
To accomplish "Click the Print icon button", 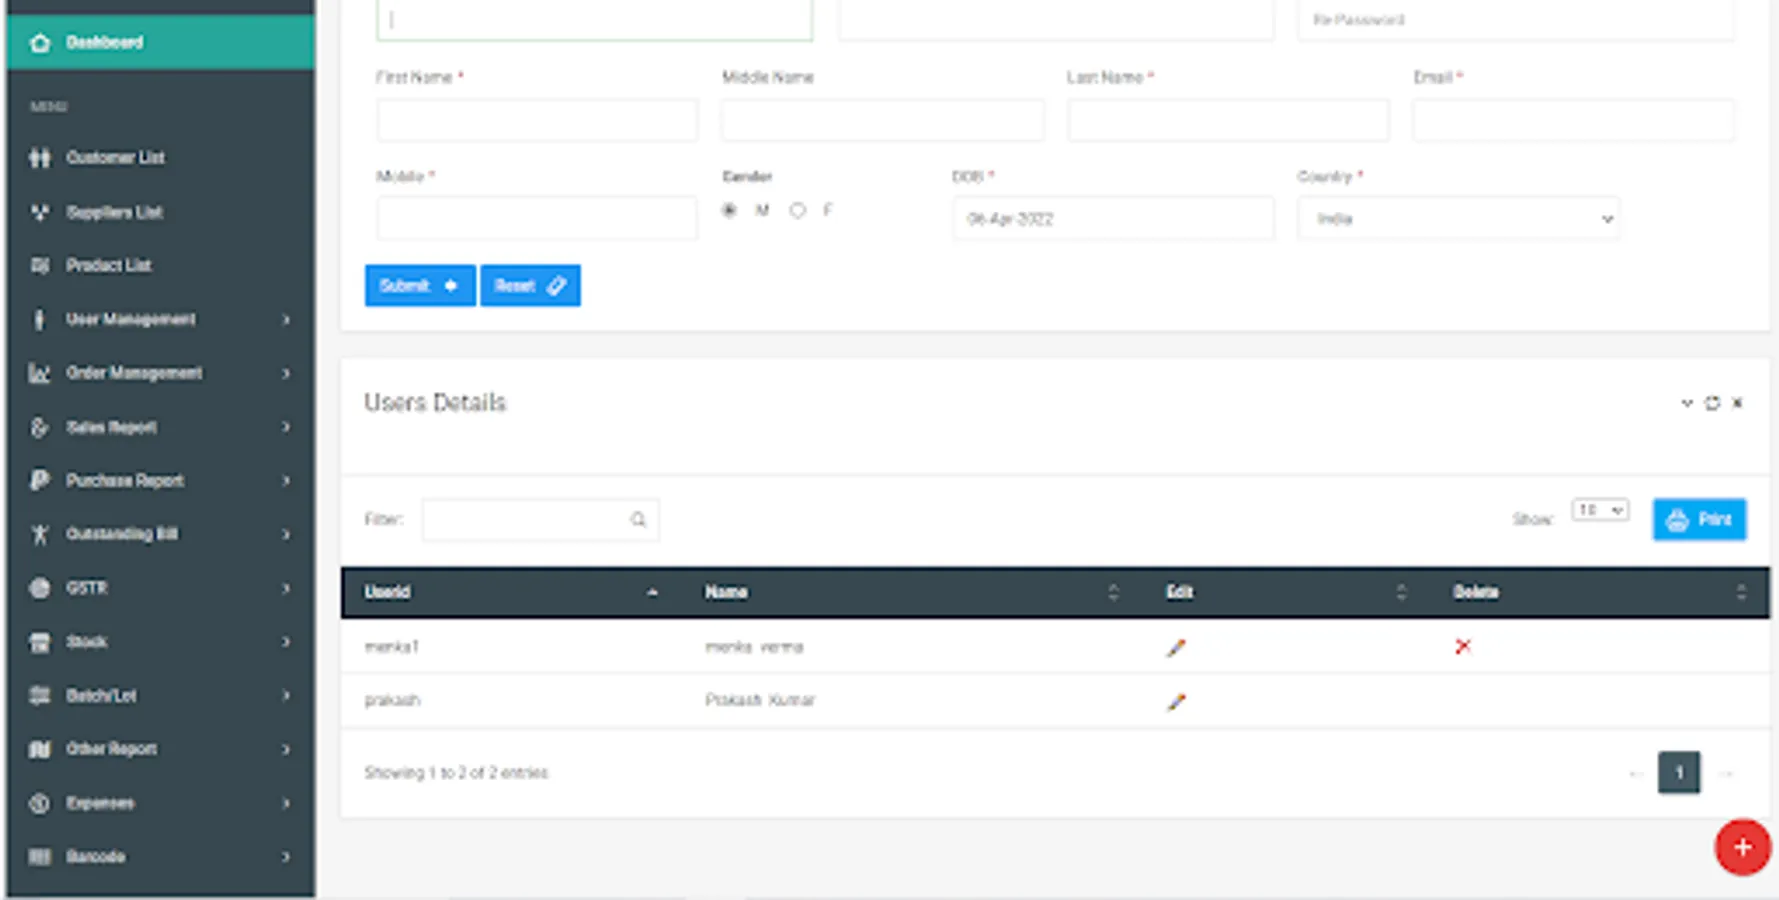I will [1699, 519].
